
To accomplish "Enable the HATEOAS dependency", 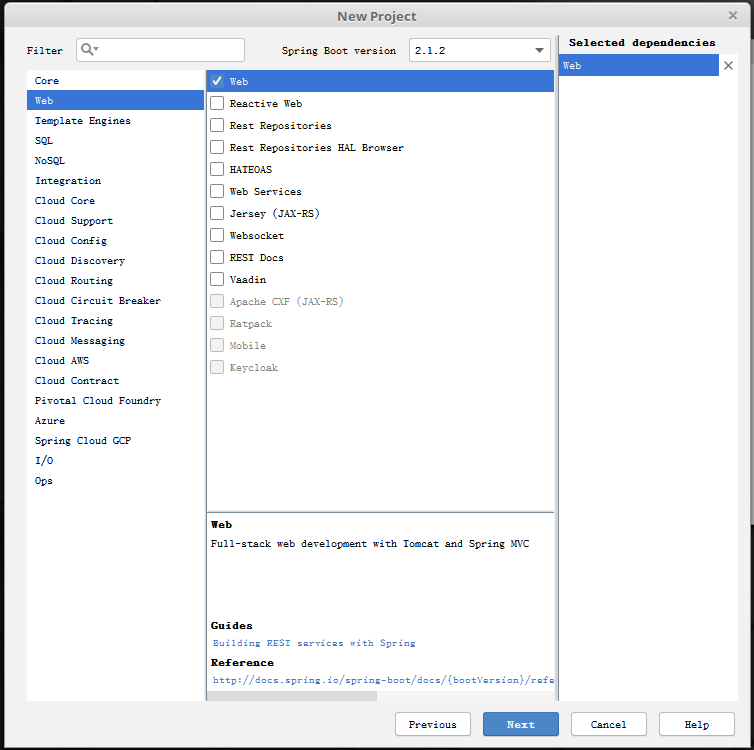I will tap(217, 169).
